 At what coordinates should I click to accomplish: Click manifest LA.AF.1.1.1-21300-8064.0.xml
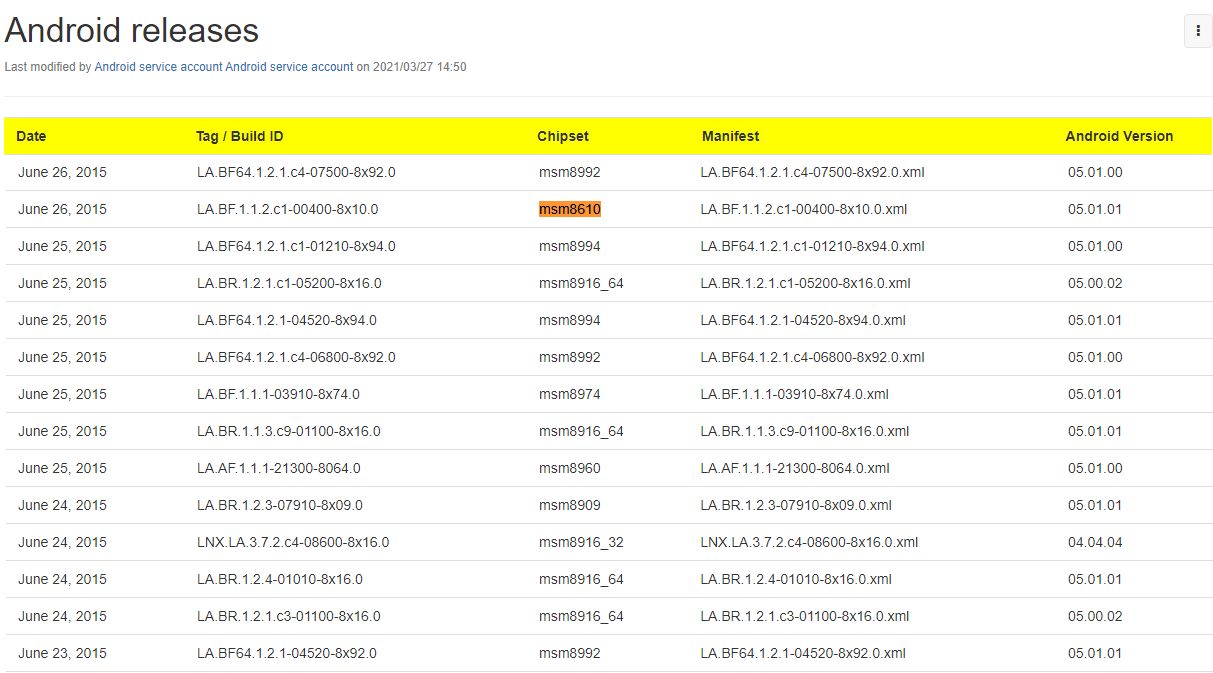(795, 468)
